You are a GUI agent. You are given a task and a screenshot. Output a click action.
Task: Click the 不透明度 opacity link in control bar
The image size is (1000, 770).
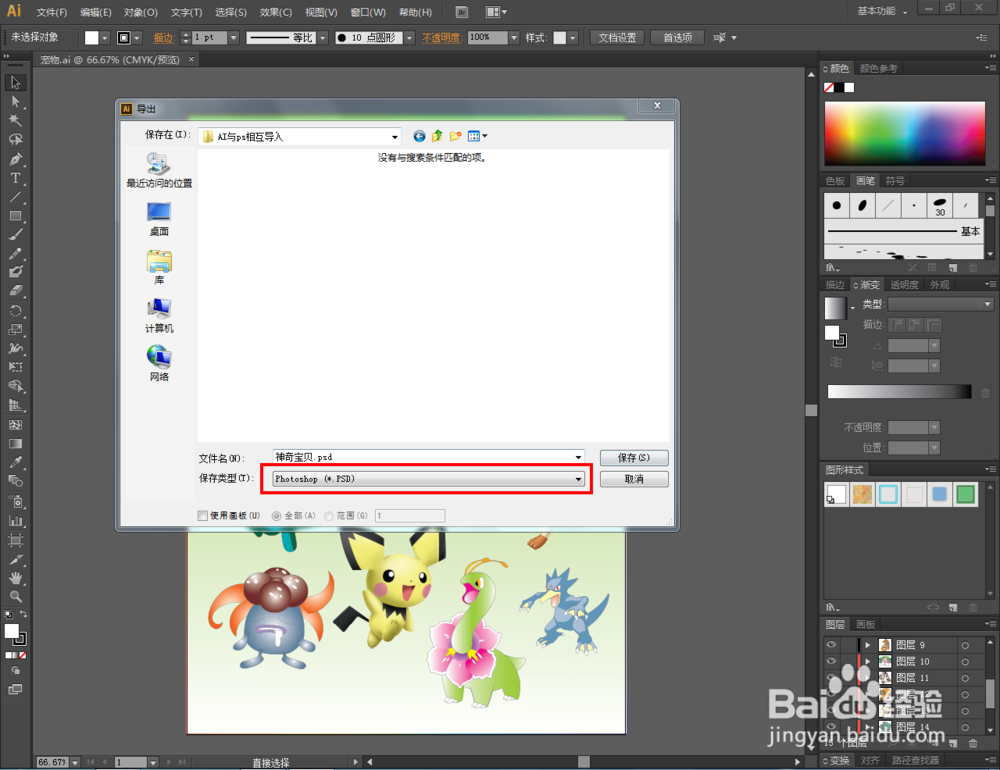coord(441,38)
